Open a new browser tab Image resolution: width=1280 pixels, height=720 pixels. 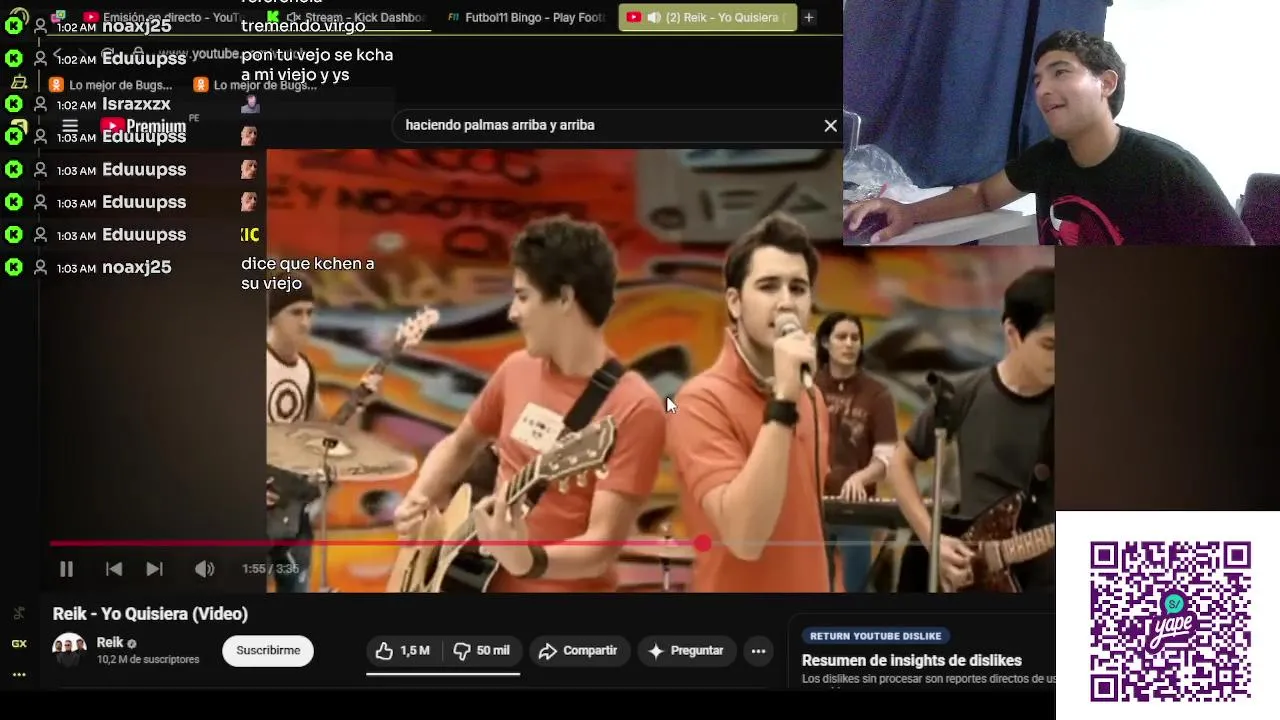(809, 17)
